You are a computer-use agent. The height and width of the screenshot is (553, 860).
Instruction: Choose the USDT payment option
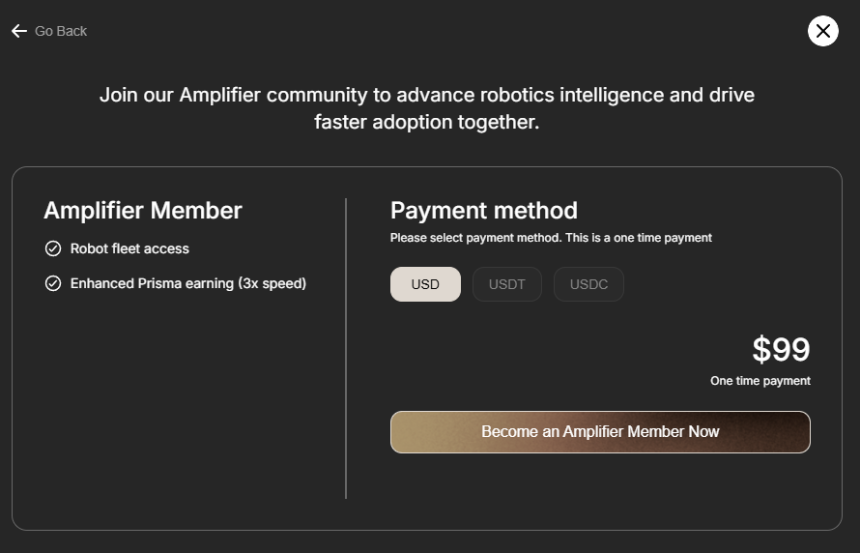pos(507,284)
